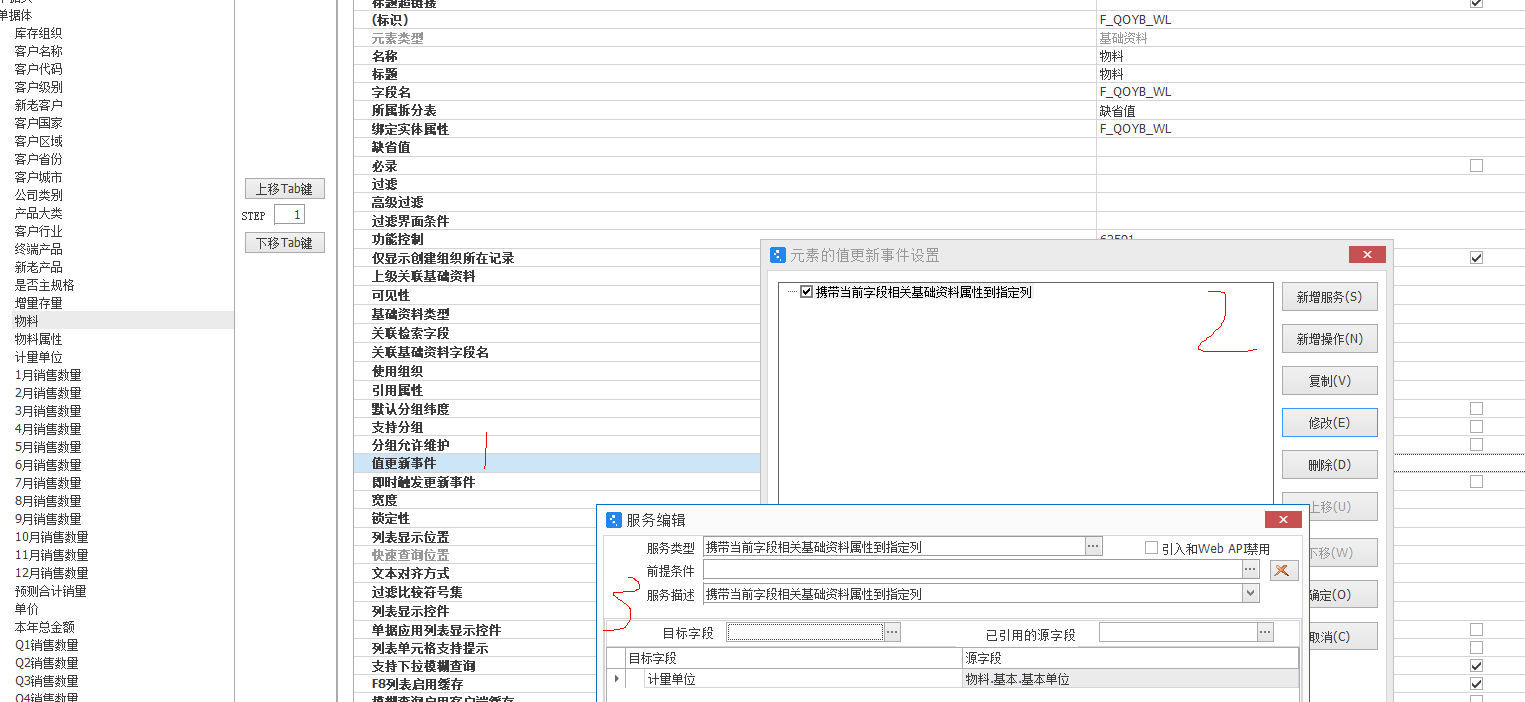This screenshot has width=1525, height=702.
Task: Click the STEP value input box
Action: 289,215
